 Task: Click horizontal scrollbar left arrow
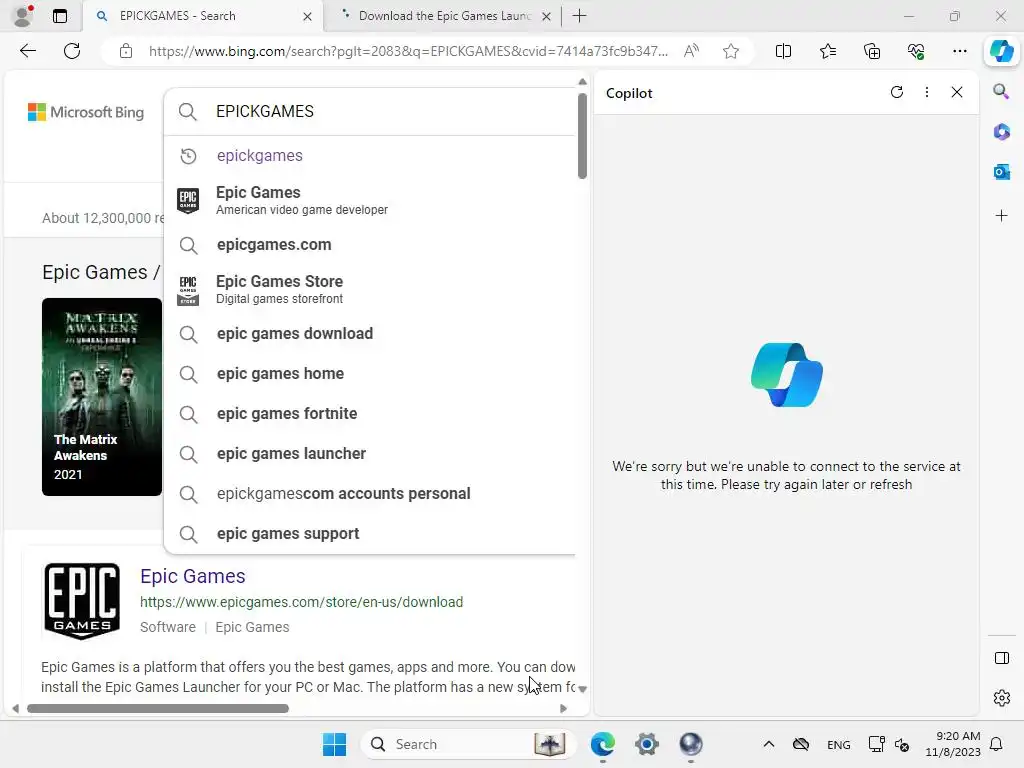[x=16, y=709]
